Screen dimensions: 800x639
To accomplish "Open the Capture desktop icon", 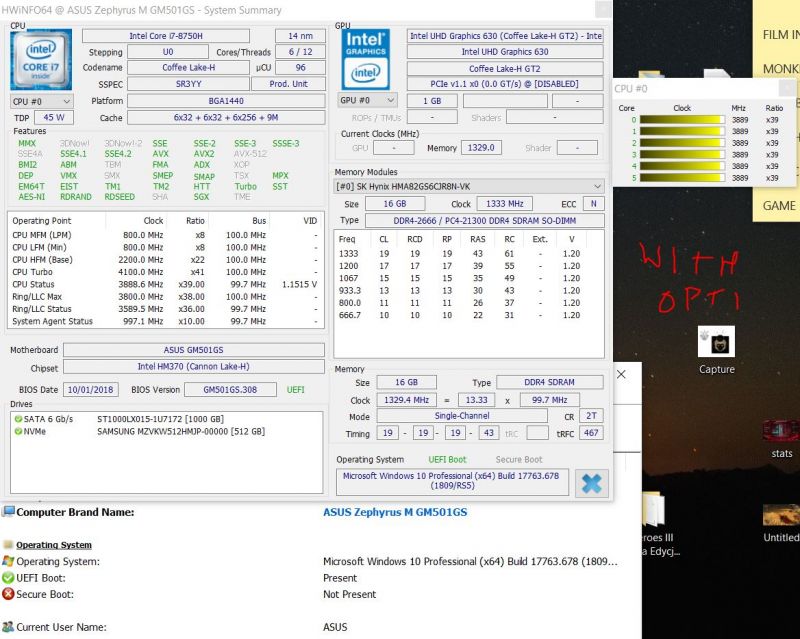I will coord(716,351).
